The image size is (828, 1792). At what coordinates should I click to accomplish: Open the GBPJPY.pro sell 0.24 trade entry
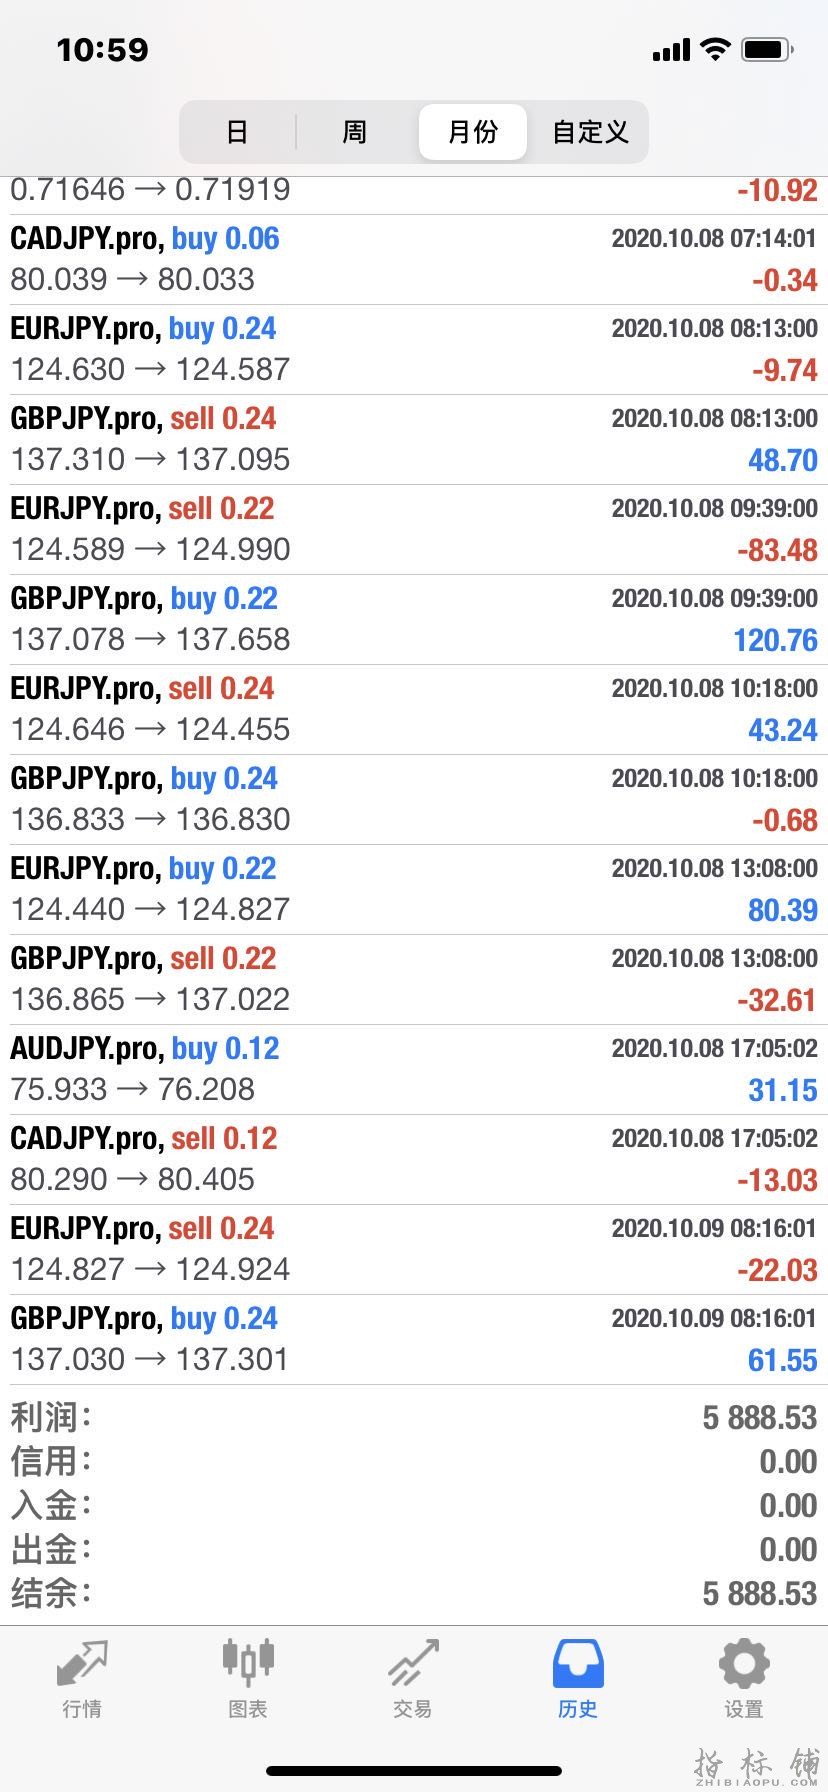tap(414, 439)
